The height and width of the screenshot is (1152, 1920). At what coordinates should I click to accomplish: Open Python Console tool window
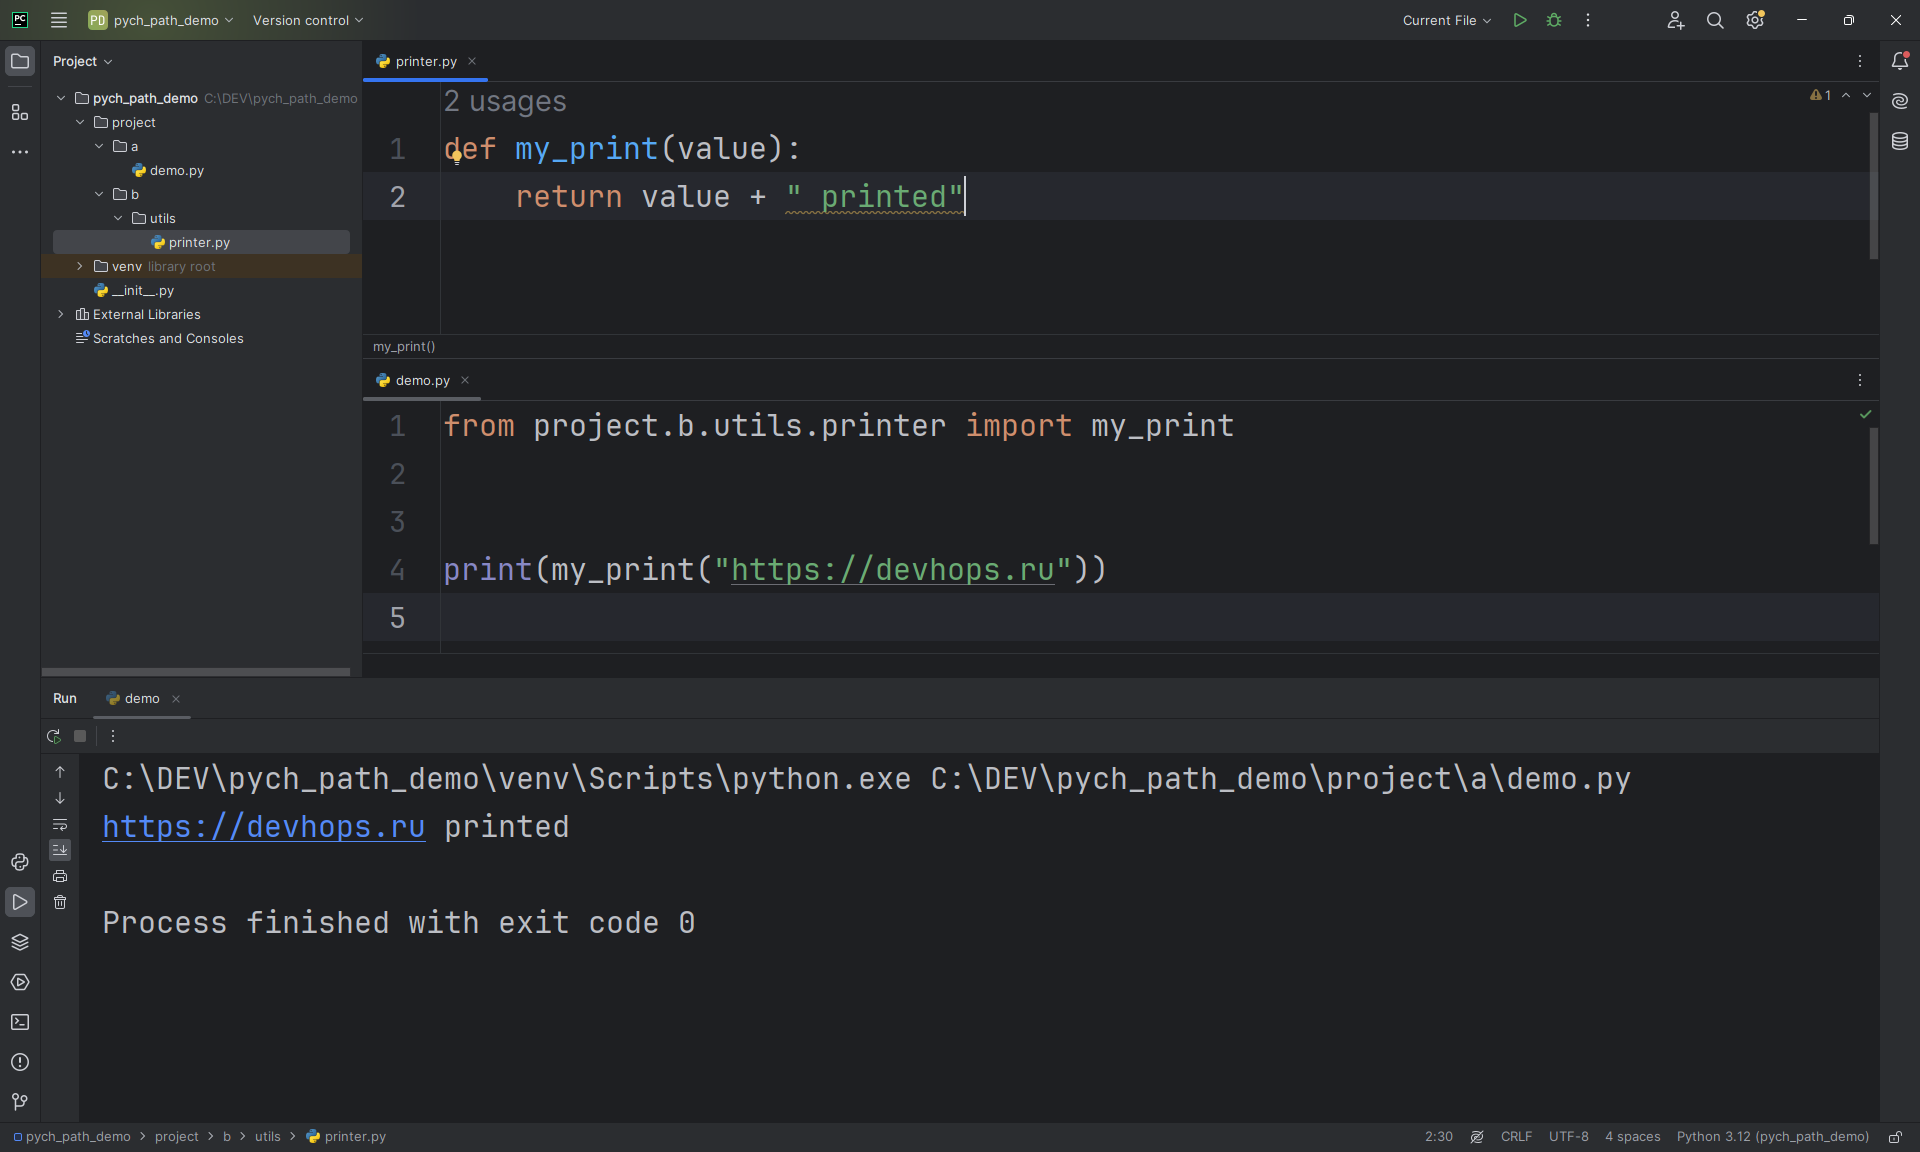[20, 862]
